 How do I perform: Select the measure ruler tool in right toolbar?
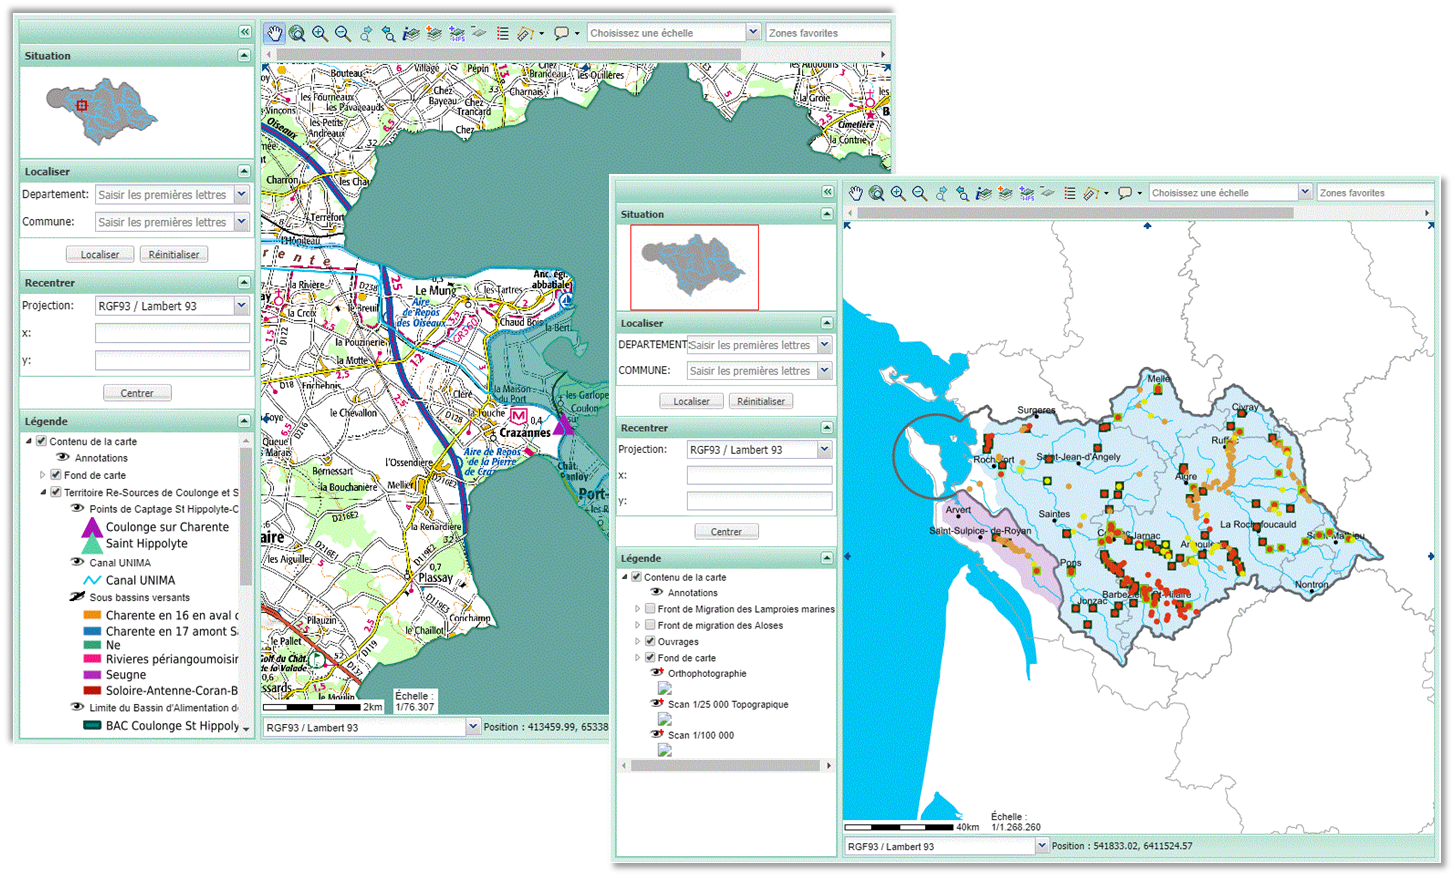click(1093, 193)
